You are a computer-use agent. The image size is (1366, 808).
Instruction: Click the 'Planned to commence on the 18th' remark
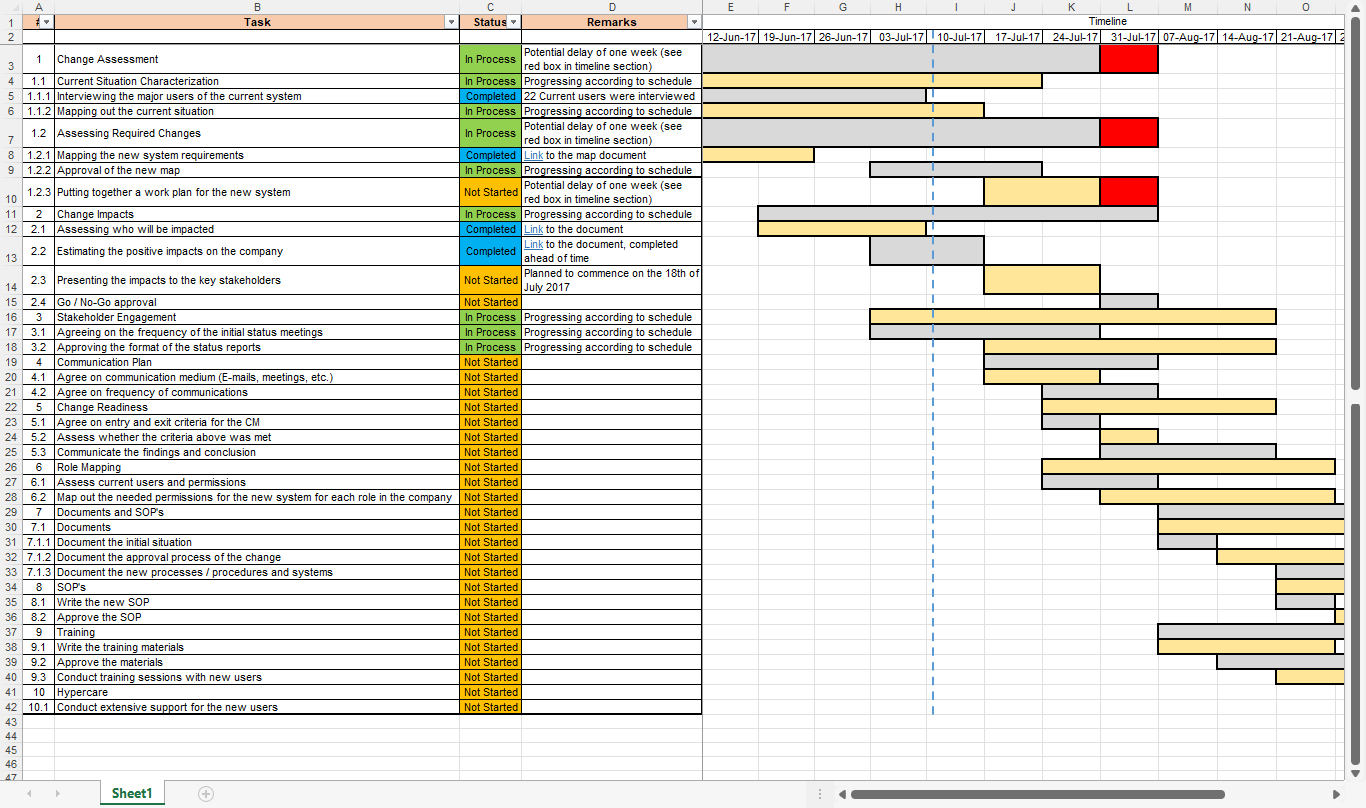612,280
